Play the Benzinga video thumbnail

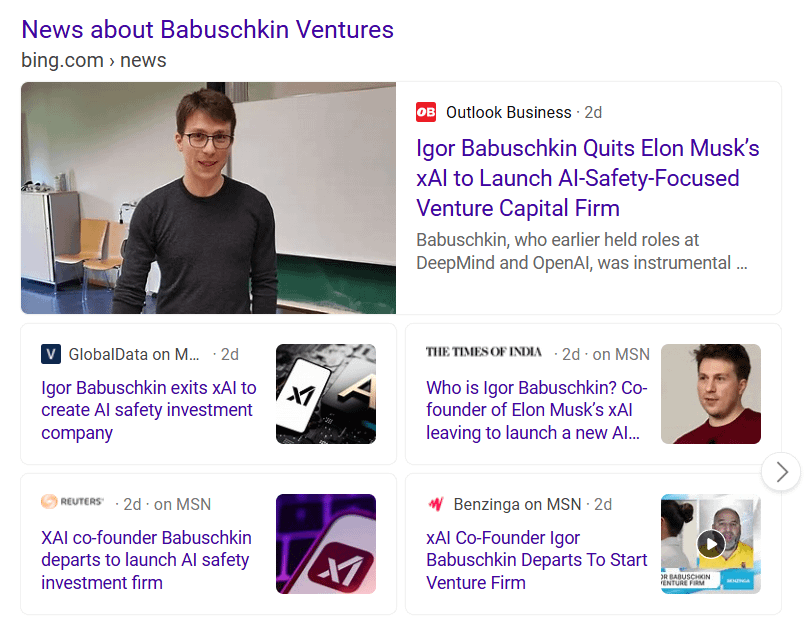710,544
